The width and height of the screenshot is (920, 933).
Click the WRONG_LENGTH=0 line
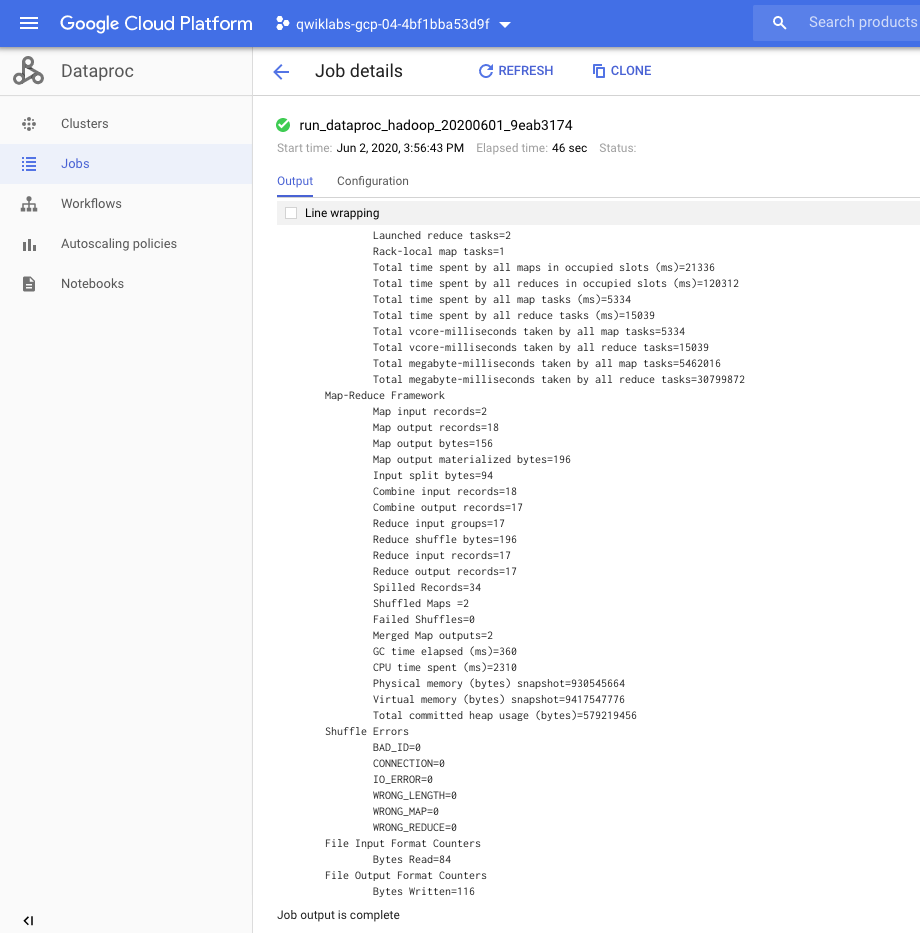point(415,796)
